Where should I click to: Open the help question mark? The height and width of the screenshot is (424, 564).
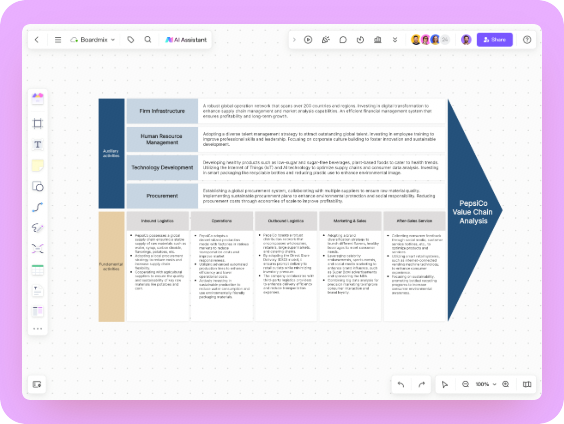click(527, 40)
